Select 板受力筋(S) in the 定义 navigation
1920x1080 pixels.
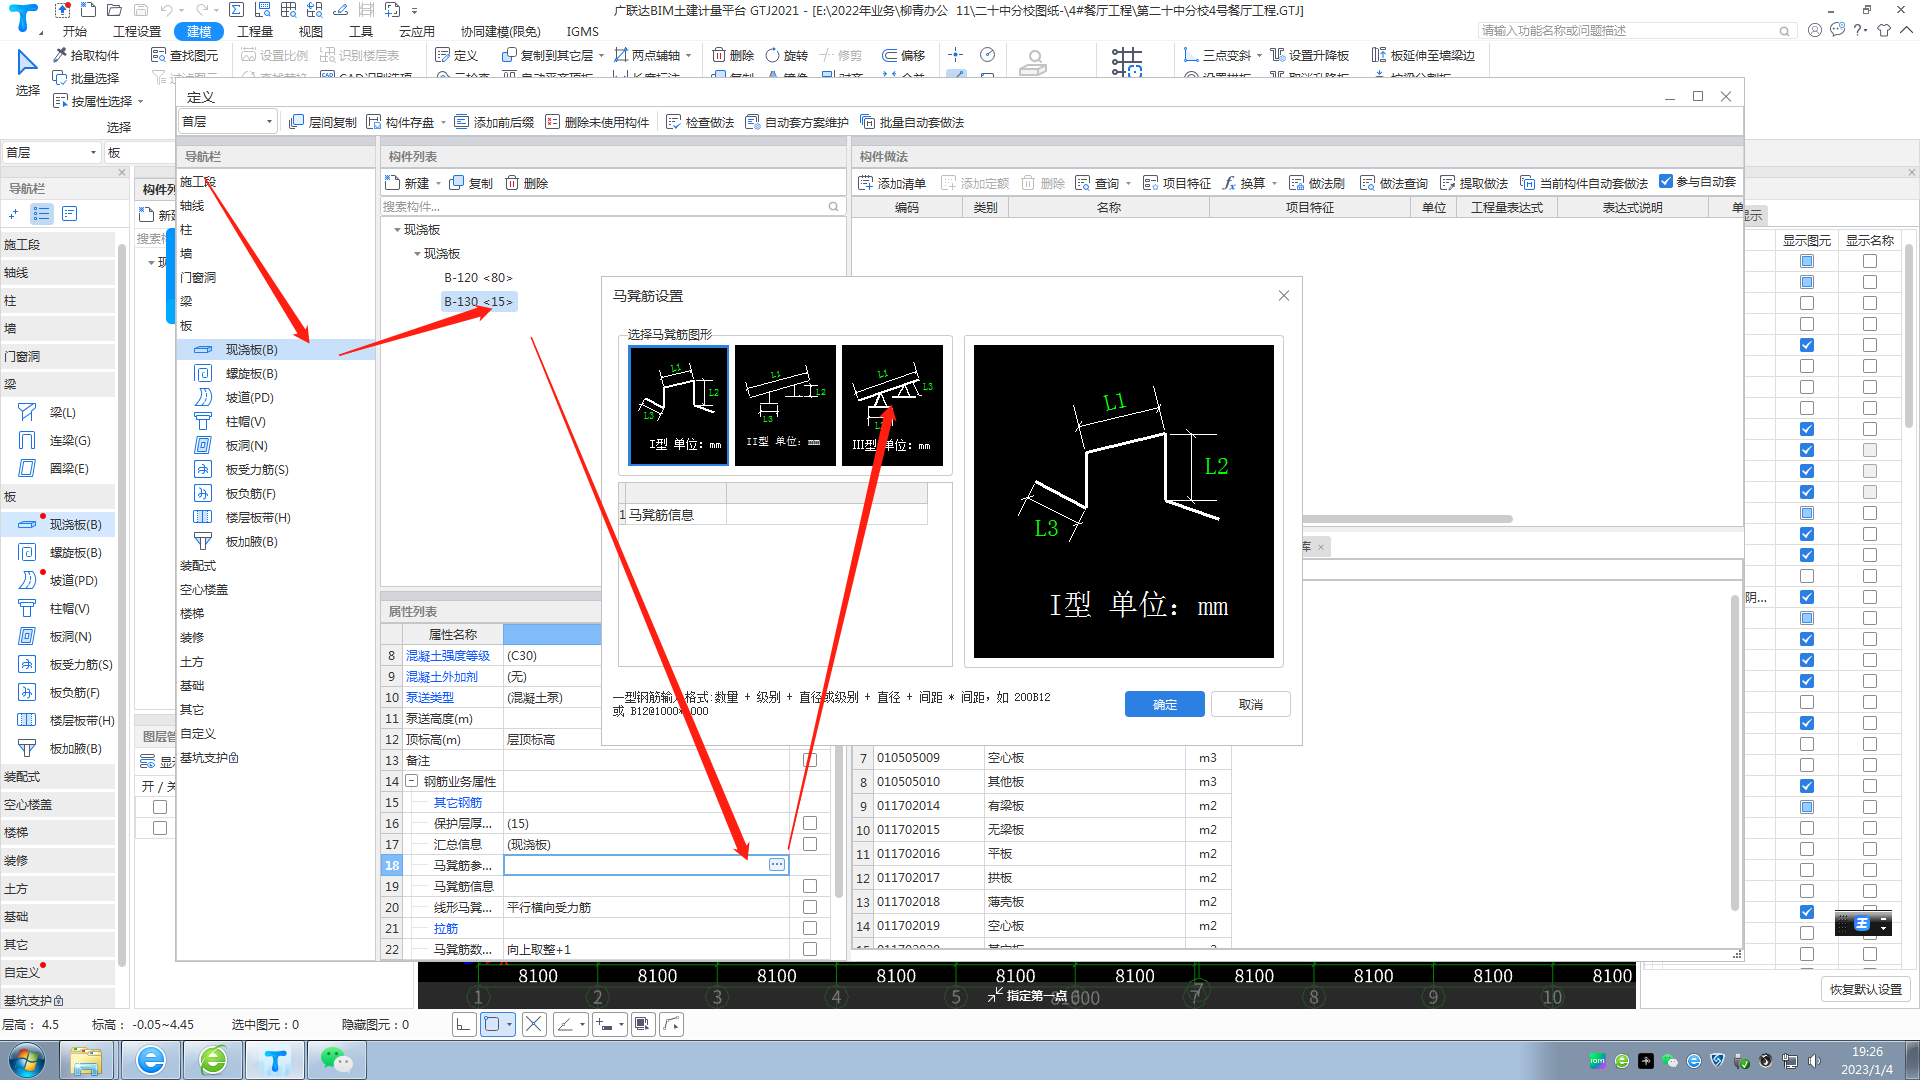click(x=257, y=470)
